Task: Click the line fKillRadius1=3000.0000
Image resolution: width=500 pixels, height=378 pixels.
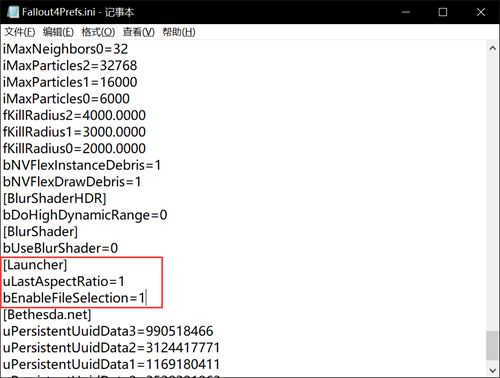Action: (x=74, y=132)
